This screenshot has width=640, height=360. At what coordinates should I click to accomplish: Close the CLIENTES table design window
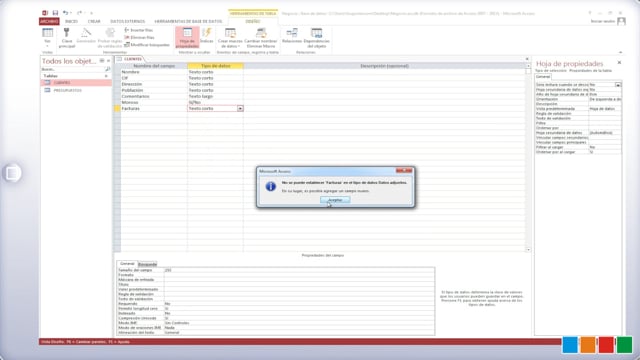pyautogui.click(x=527, y=59)
